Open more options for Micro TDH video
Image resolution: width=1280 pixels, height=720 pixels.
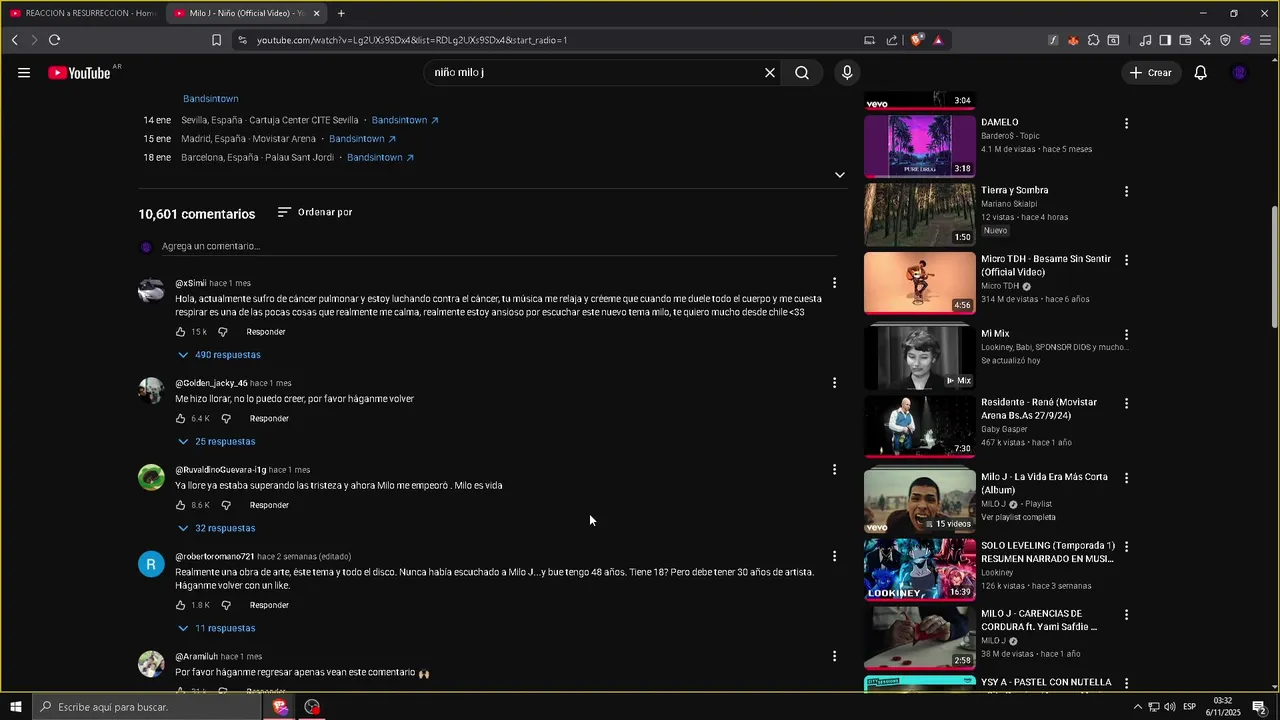1126,260
